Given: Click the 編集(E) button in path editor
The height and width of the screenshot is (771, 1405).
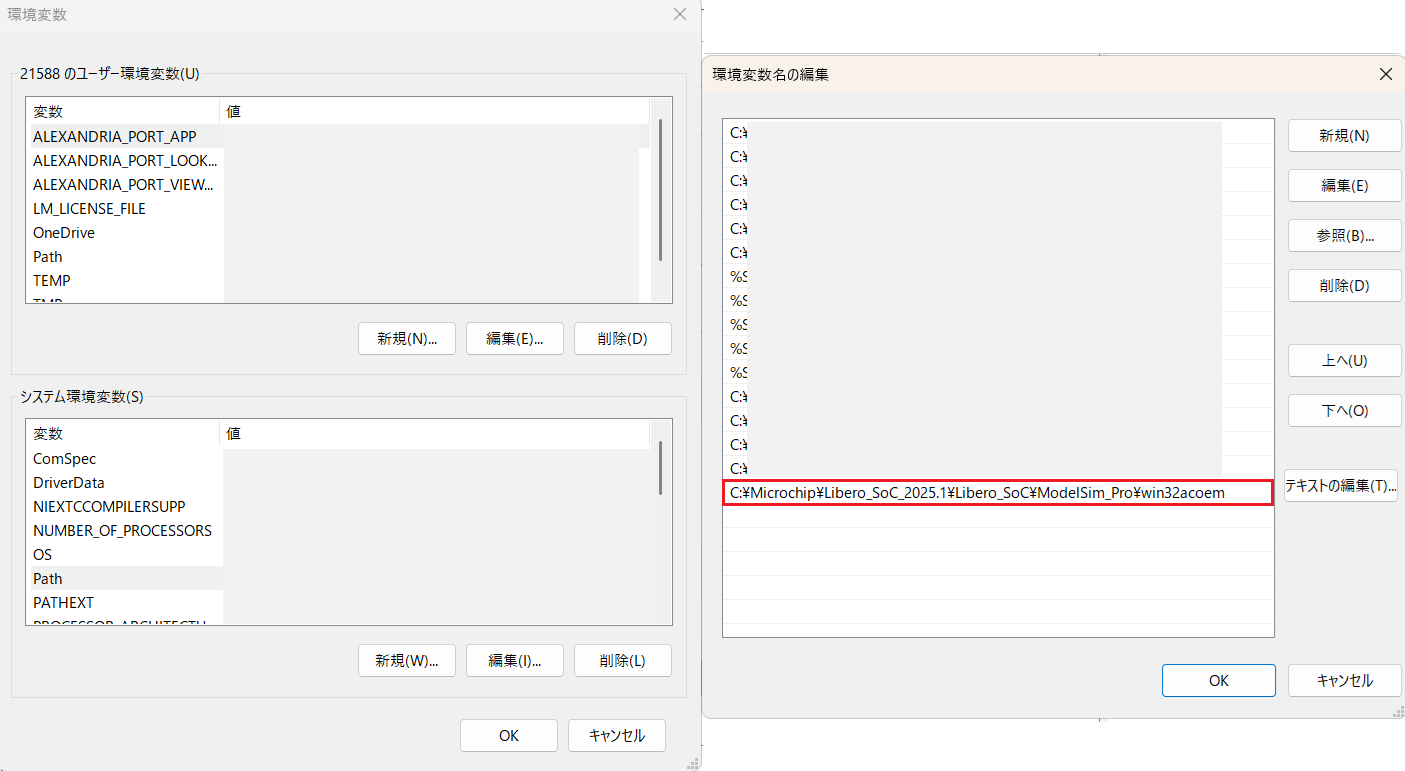Looking at the screenshot, I should 1344,185.
